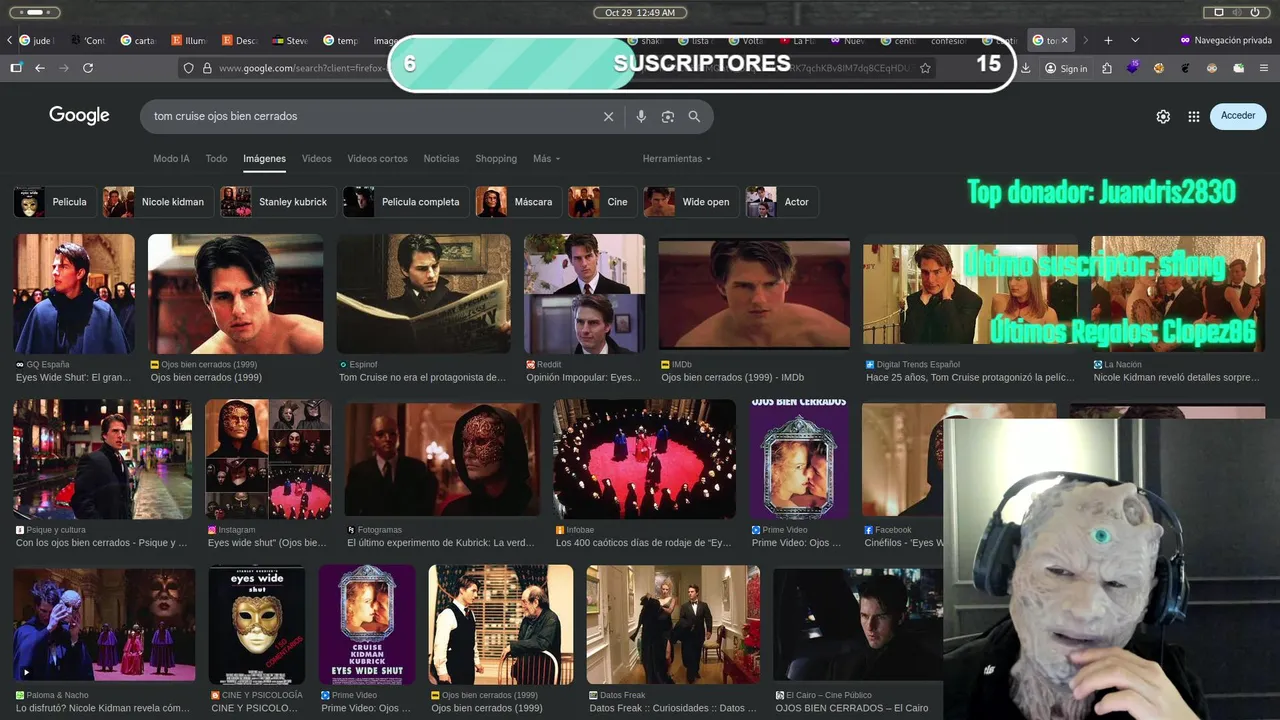Screen dimensions: 1280x720
Task: Open the list all tabs dropdown
Action: [1135, 40]
